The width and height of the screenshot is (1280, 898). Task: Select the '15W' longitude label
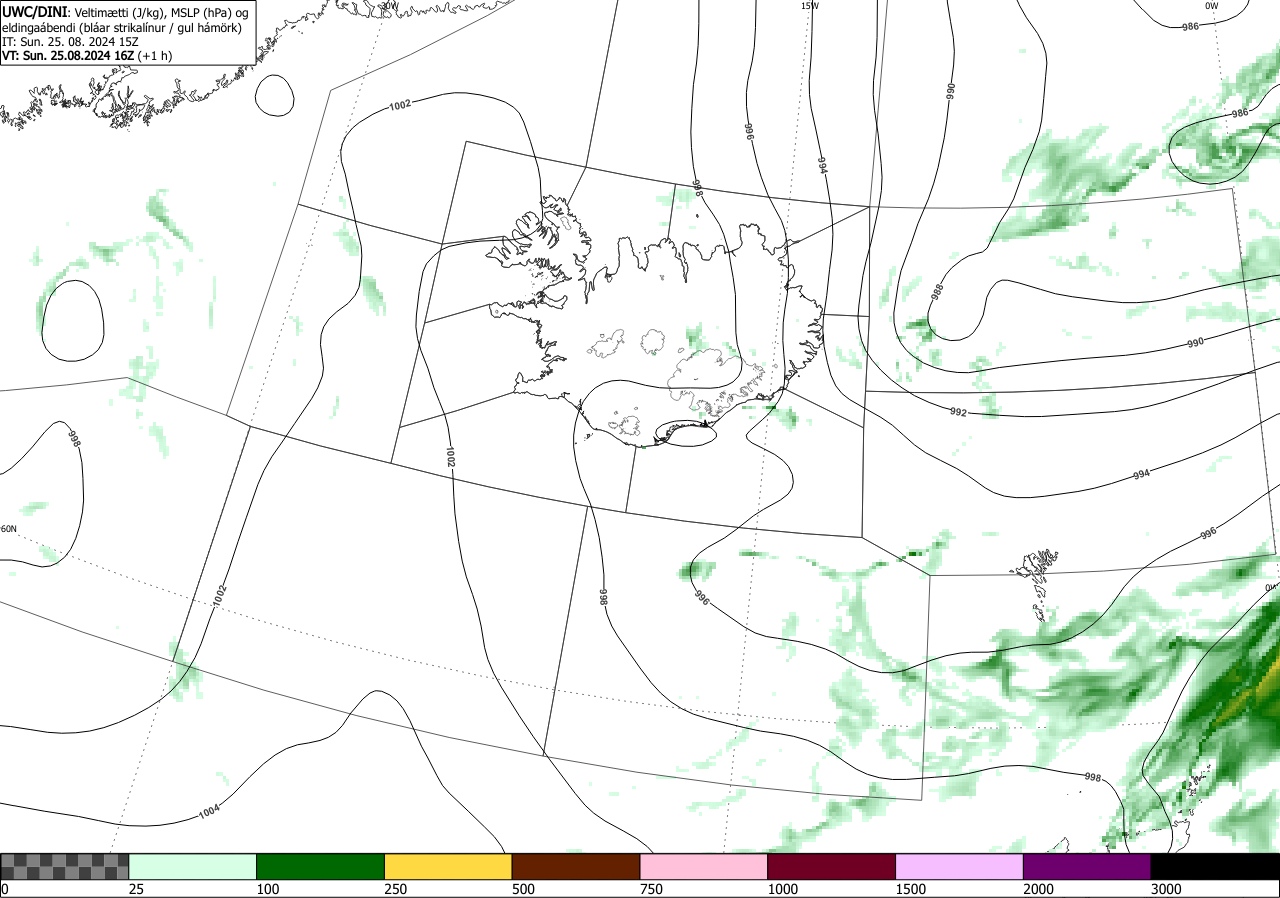(x=809, y=6)
